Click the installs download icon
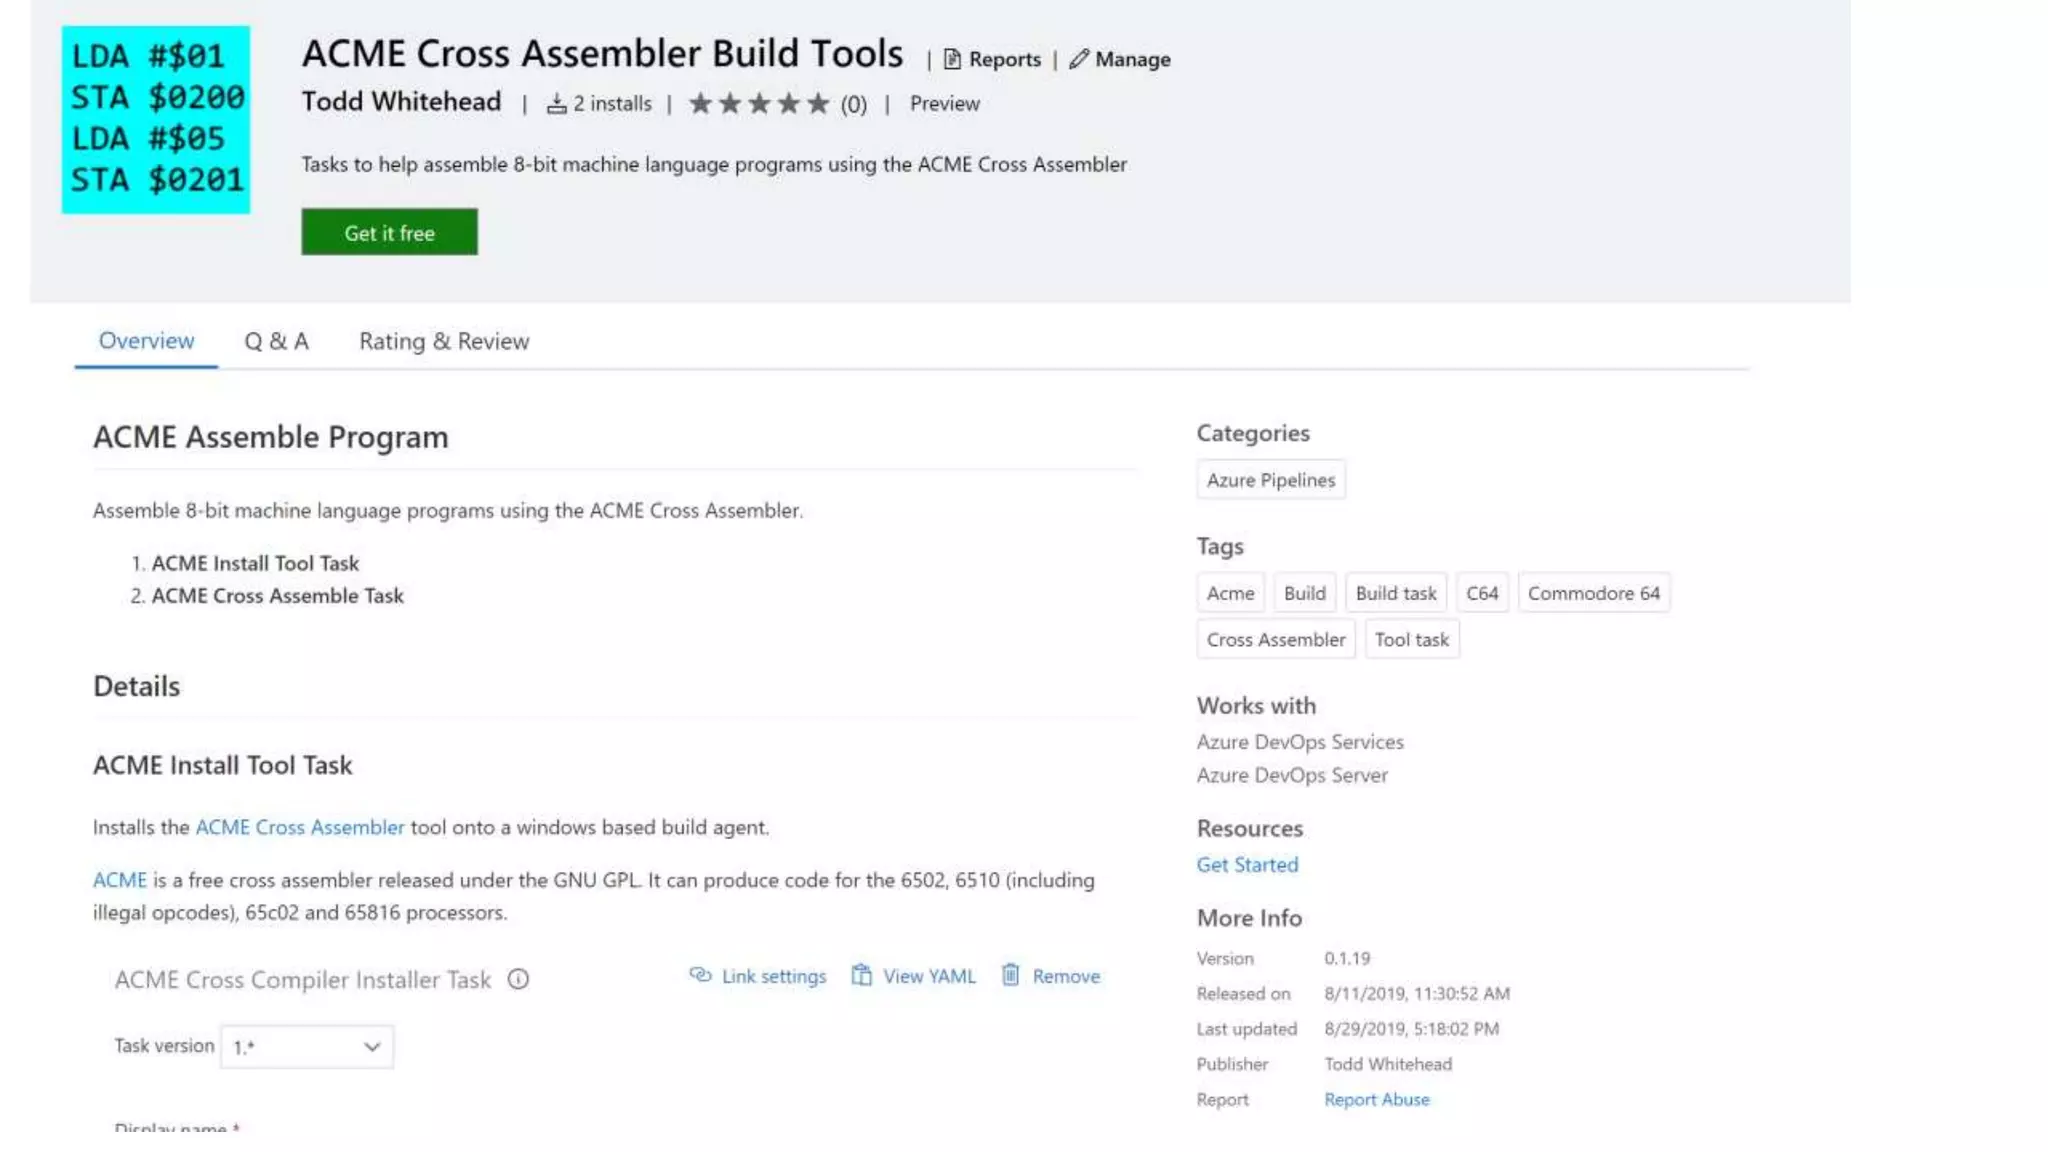This screenshot has width=2048, height=1152. click(x=556, y=104)
